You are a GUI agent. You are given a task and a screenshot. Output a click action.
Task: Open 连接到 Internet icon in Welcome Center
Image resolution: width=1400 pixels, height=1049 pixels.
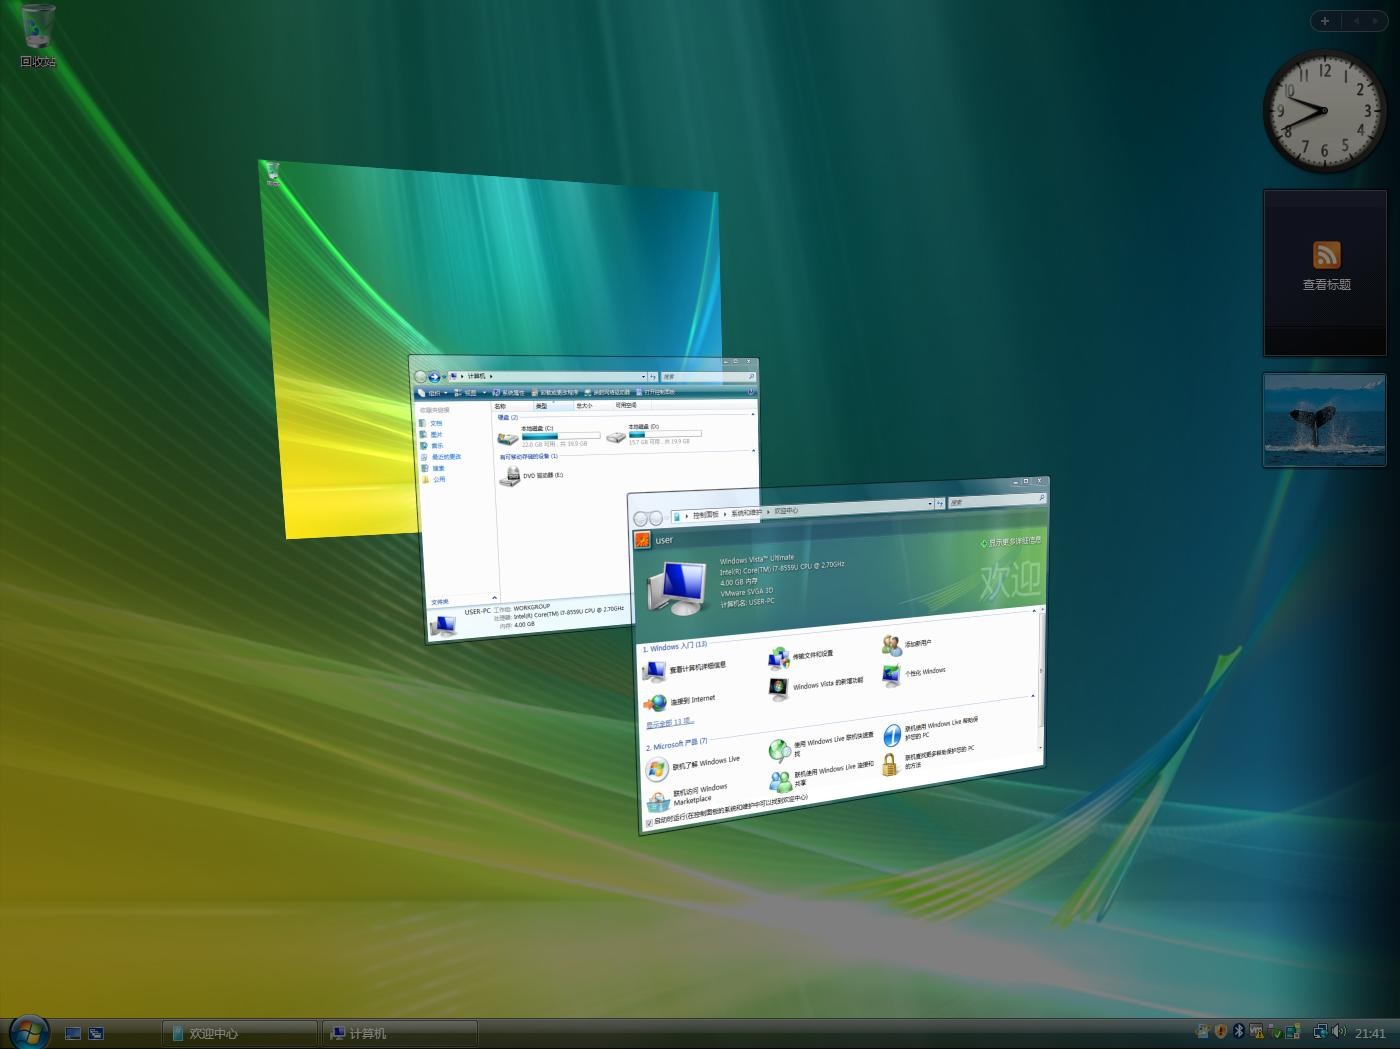click(x=655, y=703)
